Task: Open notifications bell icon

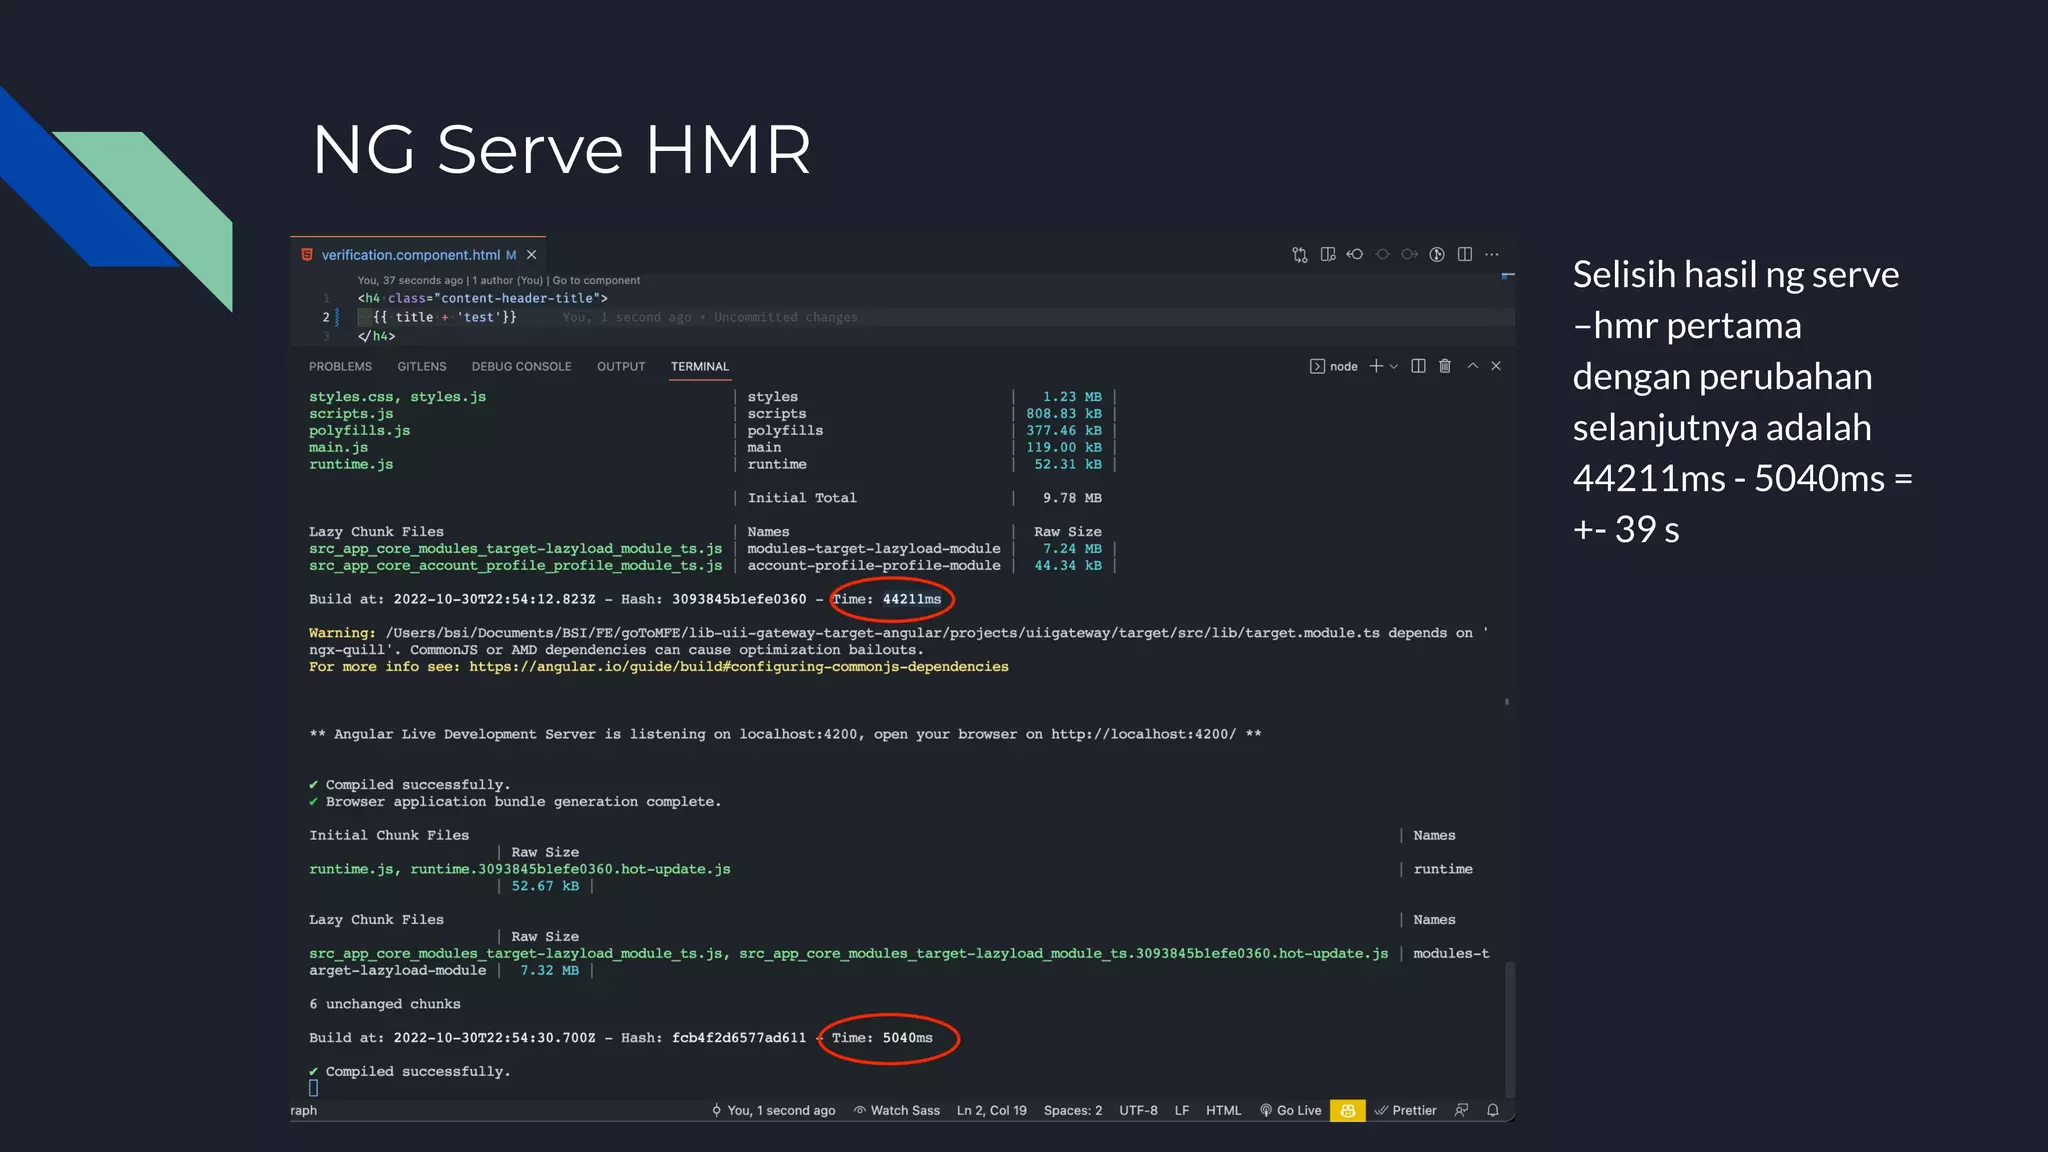Action: tap(1493, 1111)
